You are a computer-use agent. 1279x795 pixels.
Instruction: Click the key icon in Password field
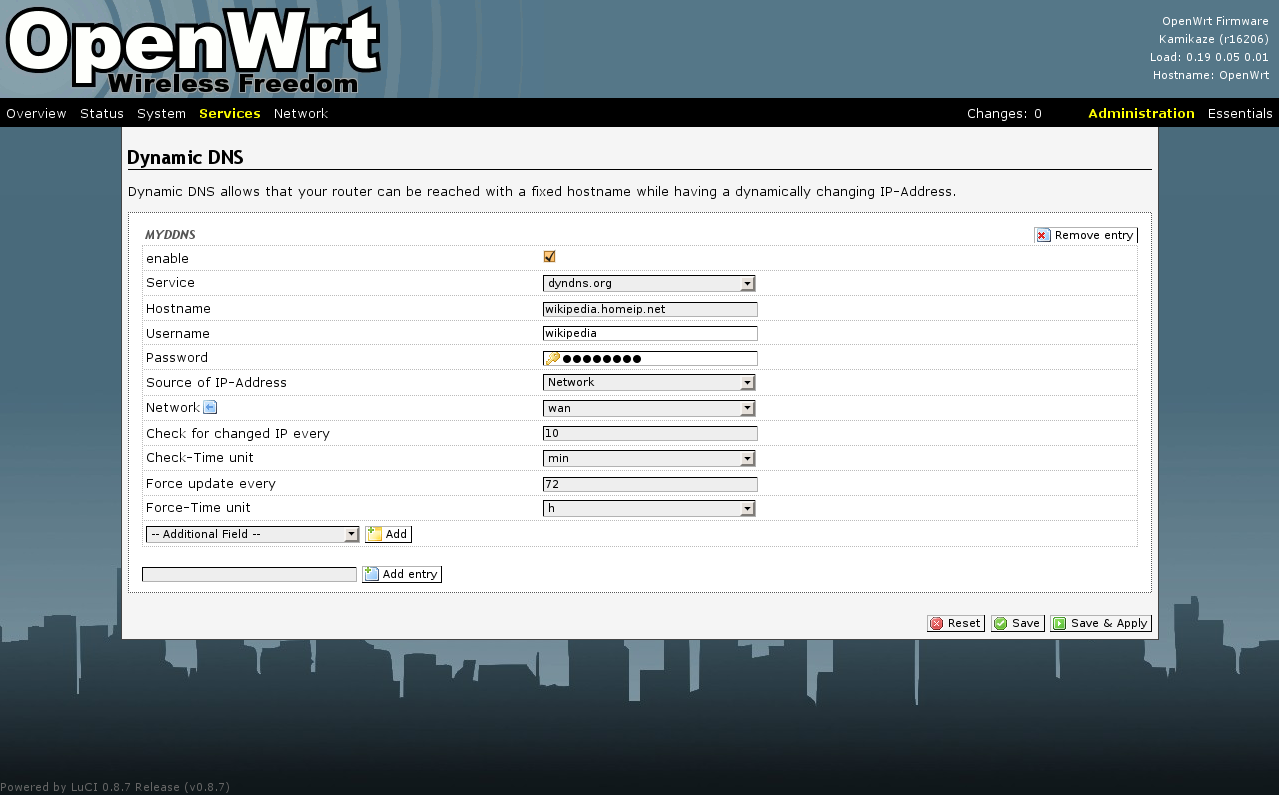(x=552, y=359)
